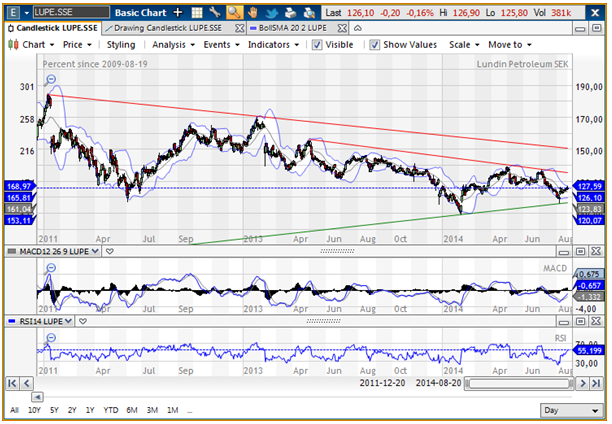
Task: Expand the Day interval combo box
Action: coord(570,411)
